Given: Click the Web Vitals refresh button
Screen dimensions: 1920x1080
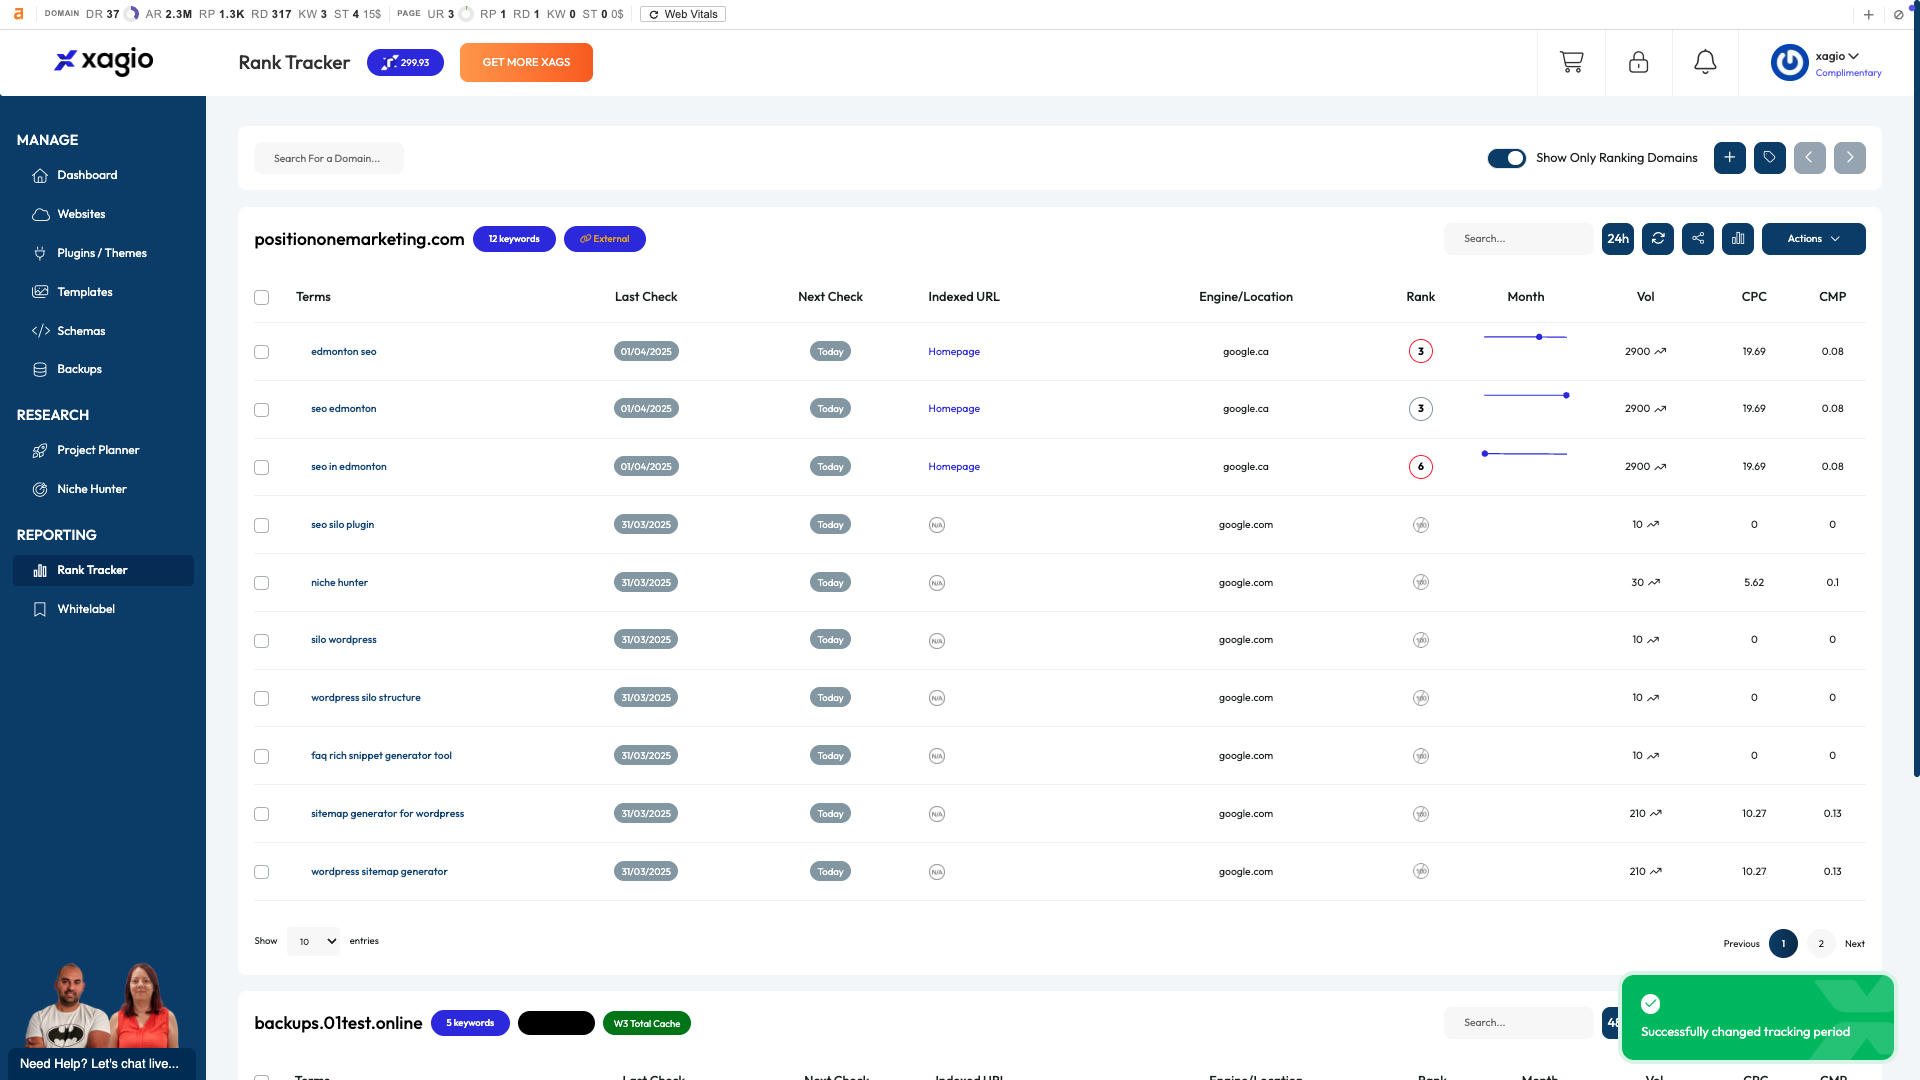Looking at the screenshot, I should [683, 14].
